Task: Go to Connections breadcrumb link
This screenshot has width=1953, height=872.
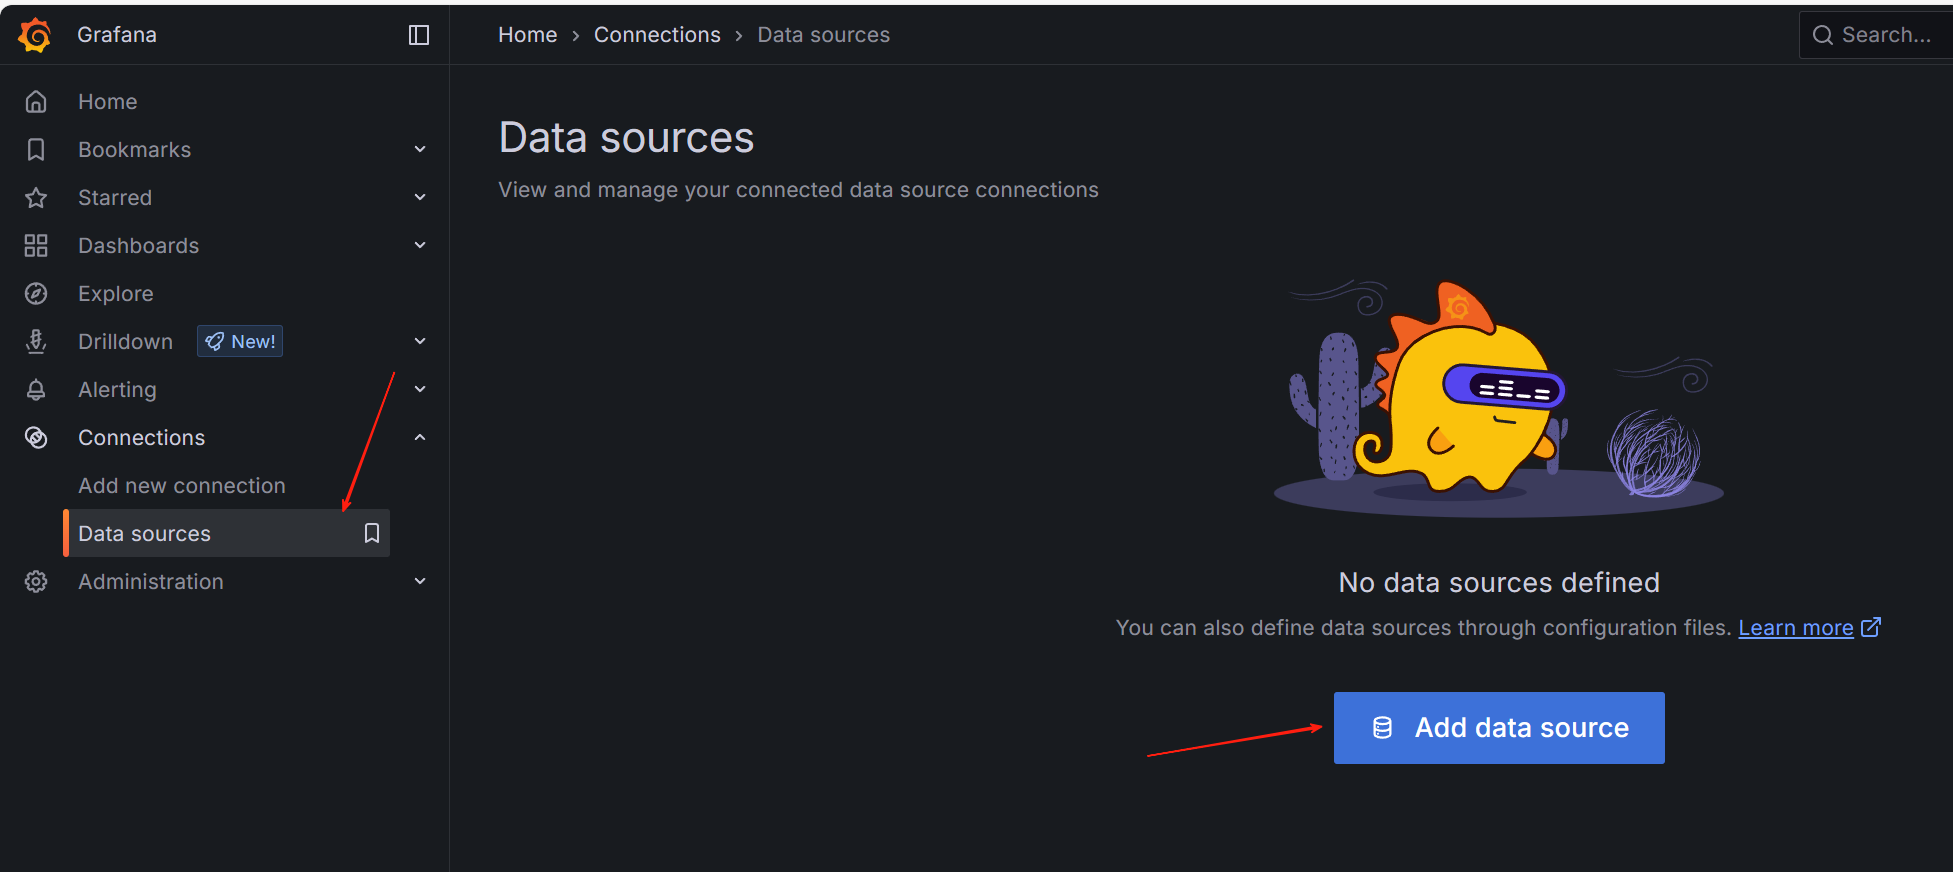Action: pos(657,35)
